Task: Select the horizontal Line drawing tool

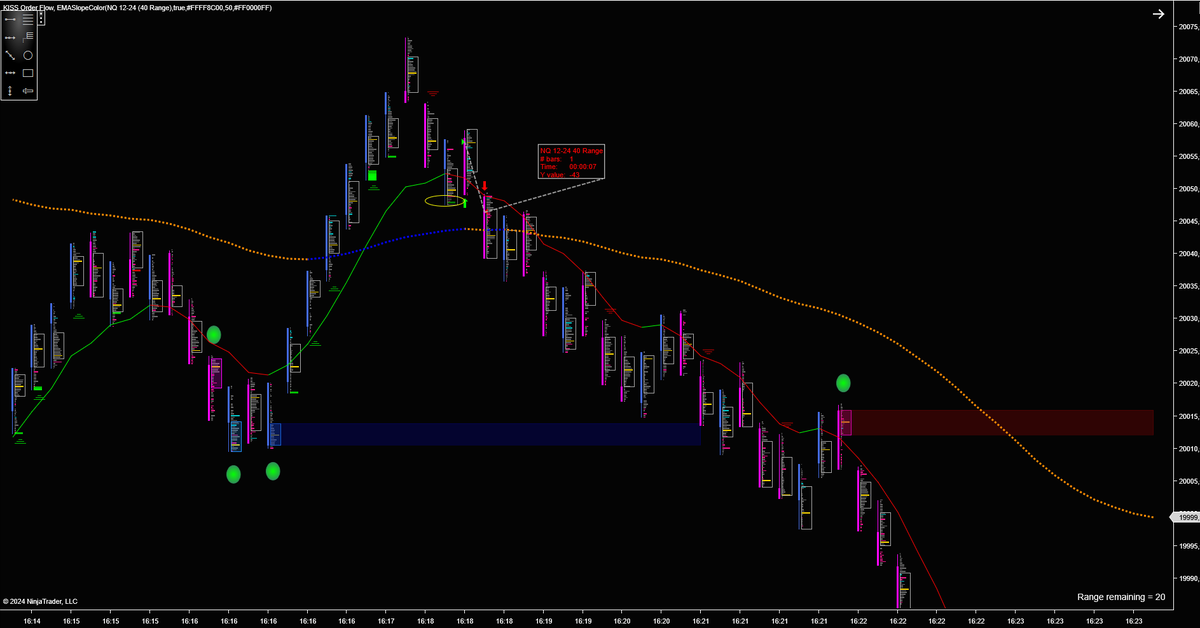Action: 10,19
